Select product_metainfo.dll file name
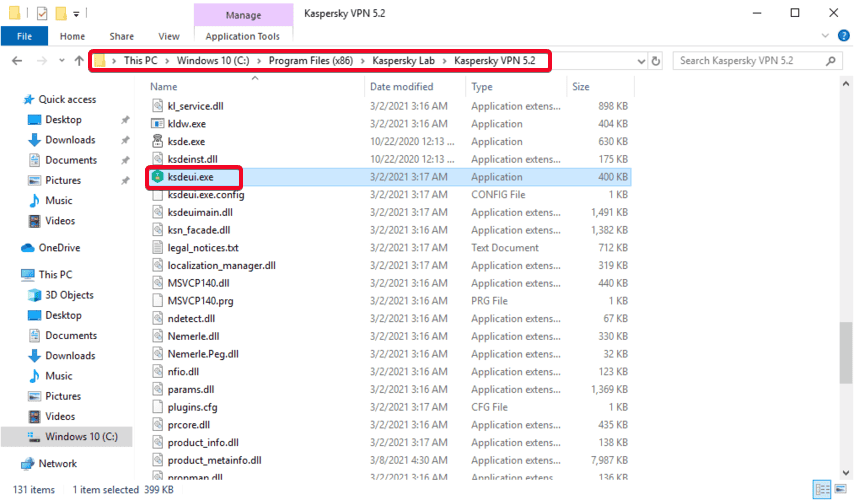 215,460
